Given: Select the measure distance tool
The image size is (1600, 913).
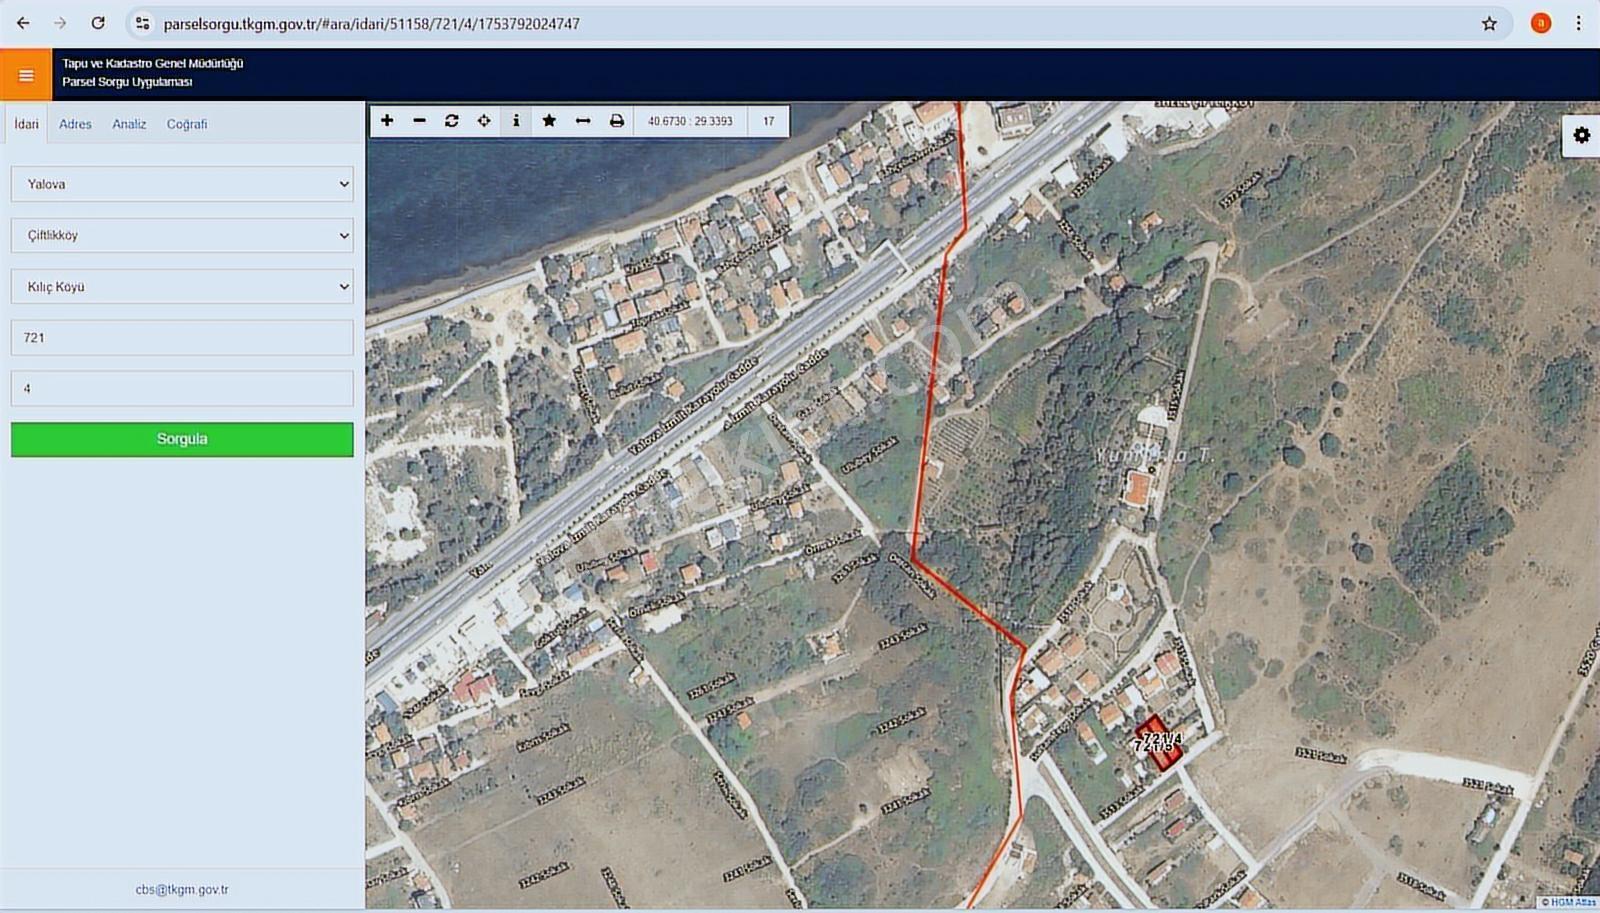Looking at the screenshot, I should [583, 121].
